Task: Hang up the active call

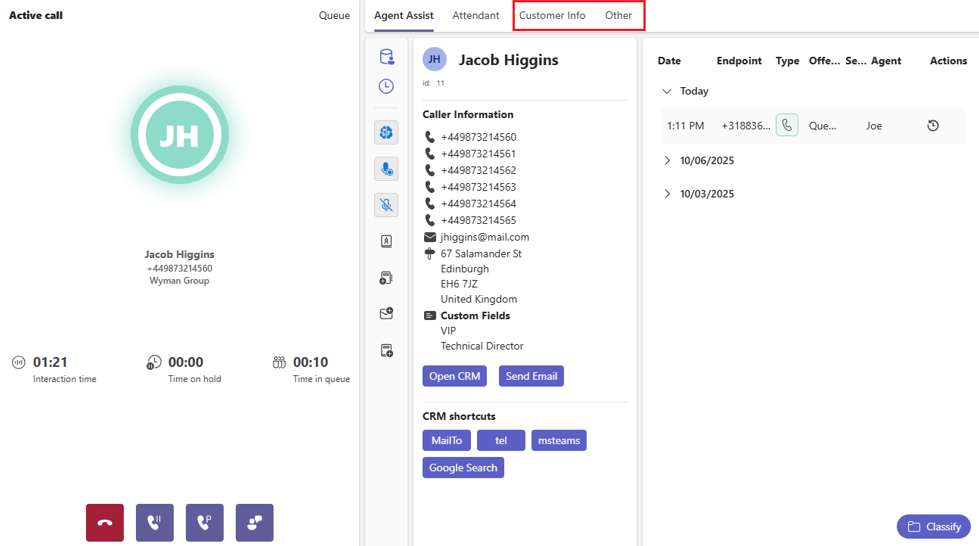Action: (x=105, y=522)
